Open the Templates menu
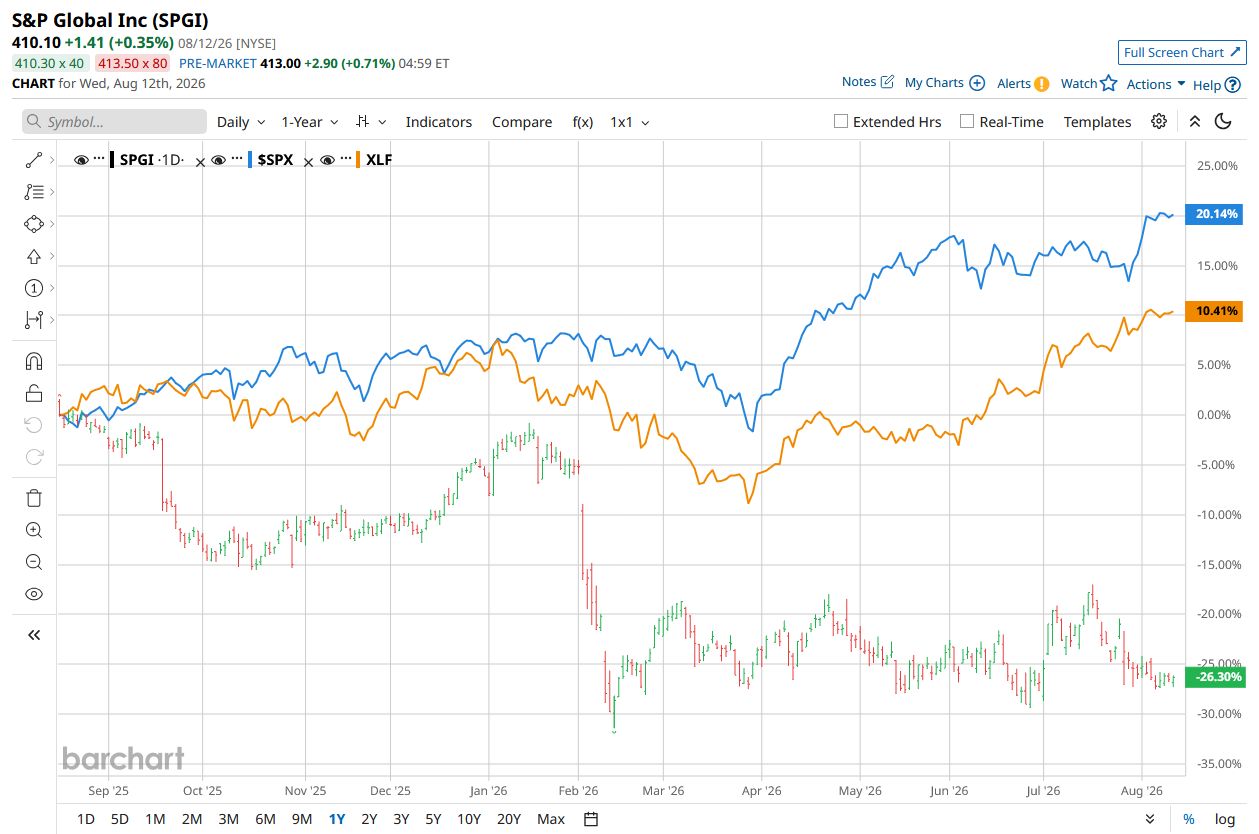This screenshot has width=1259, height=834. click(x=1097, y=121)
